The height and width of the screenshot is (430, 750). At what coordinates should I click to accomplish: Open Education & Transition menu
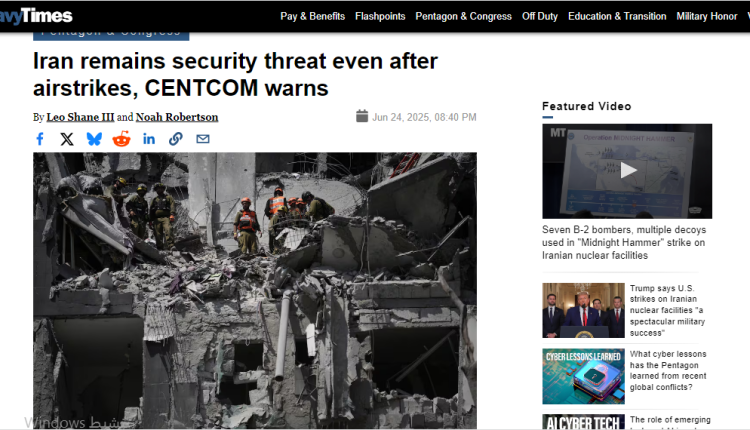pos(617,16)
